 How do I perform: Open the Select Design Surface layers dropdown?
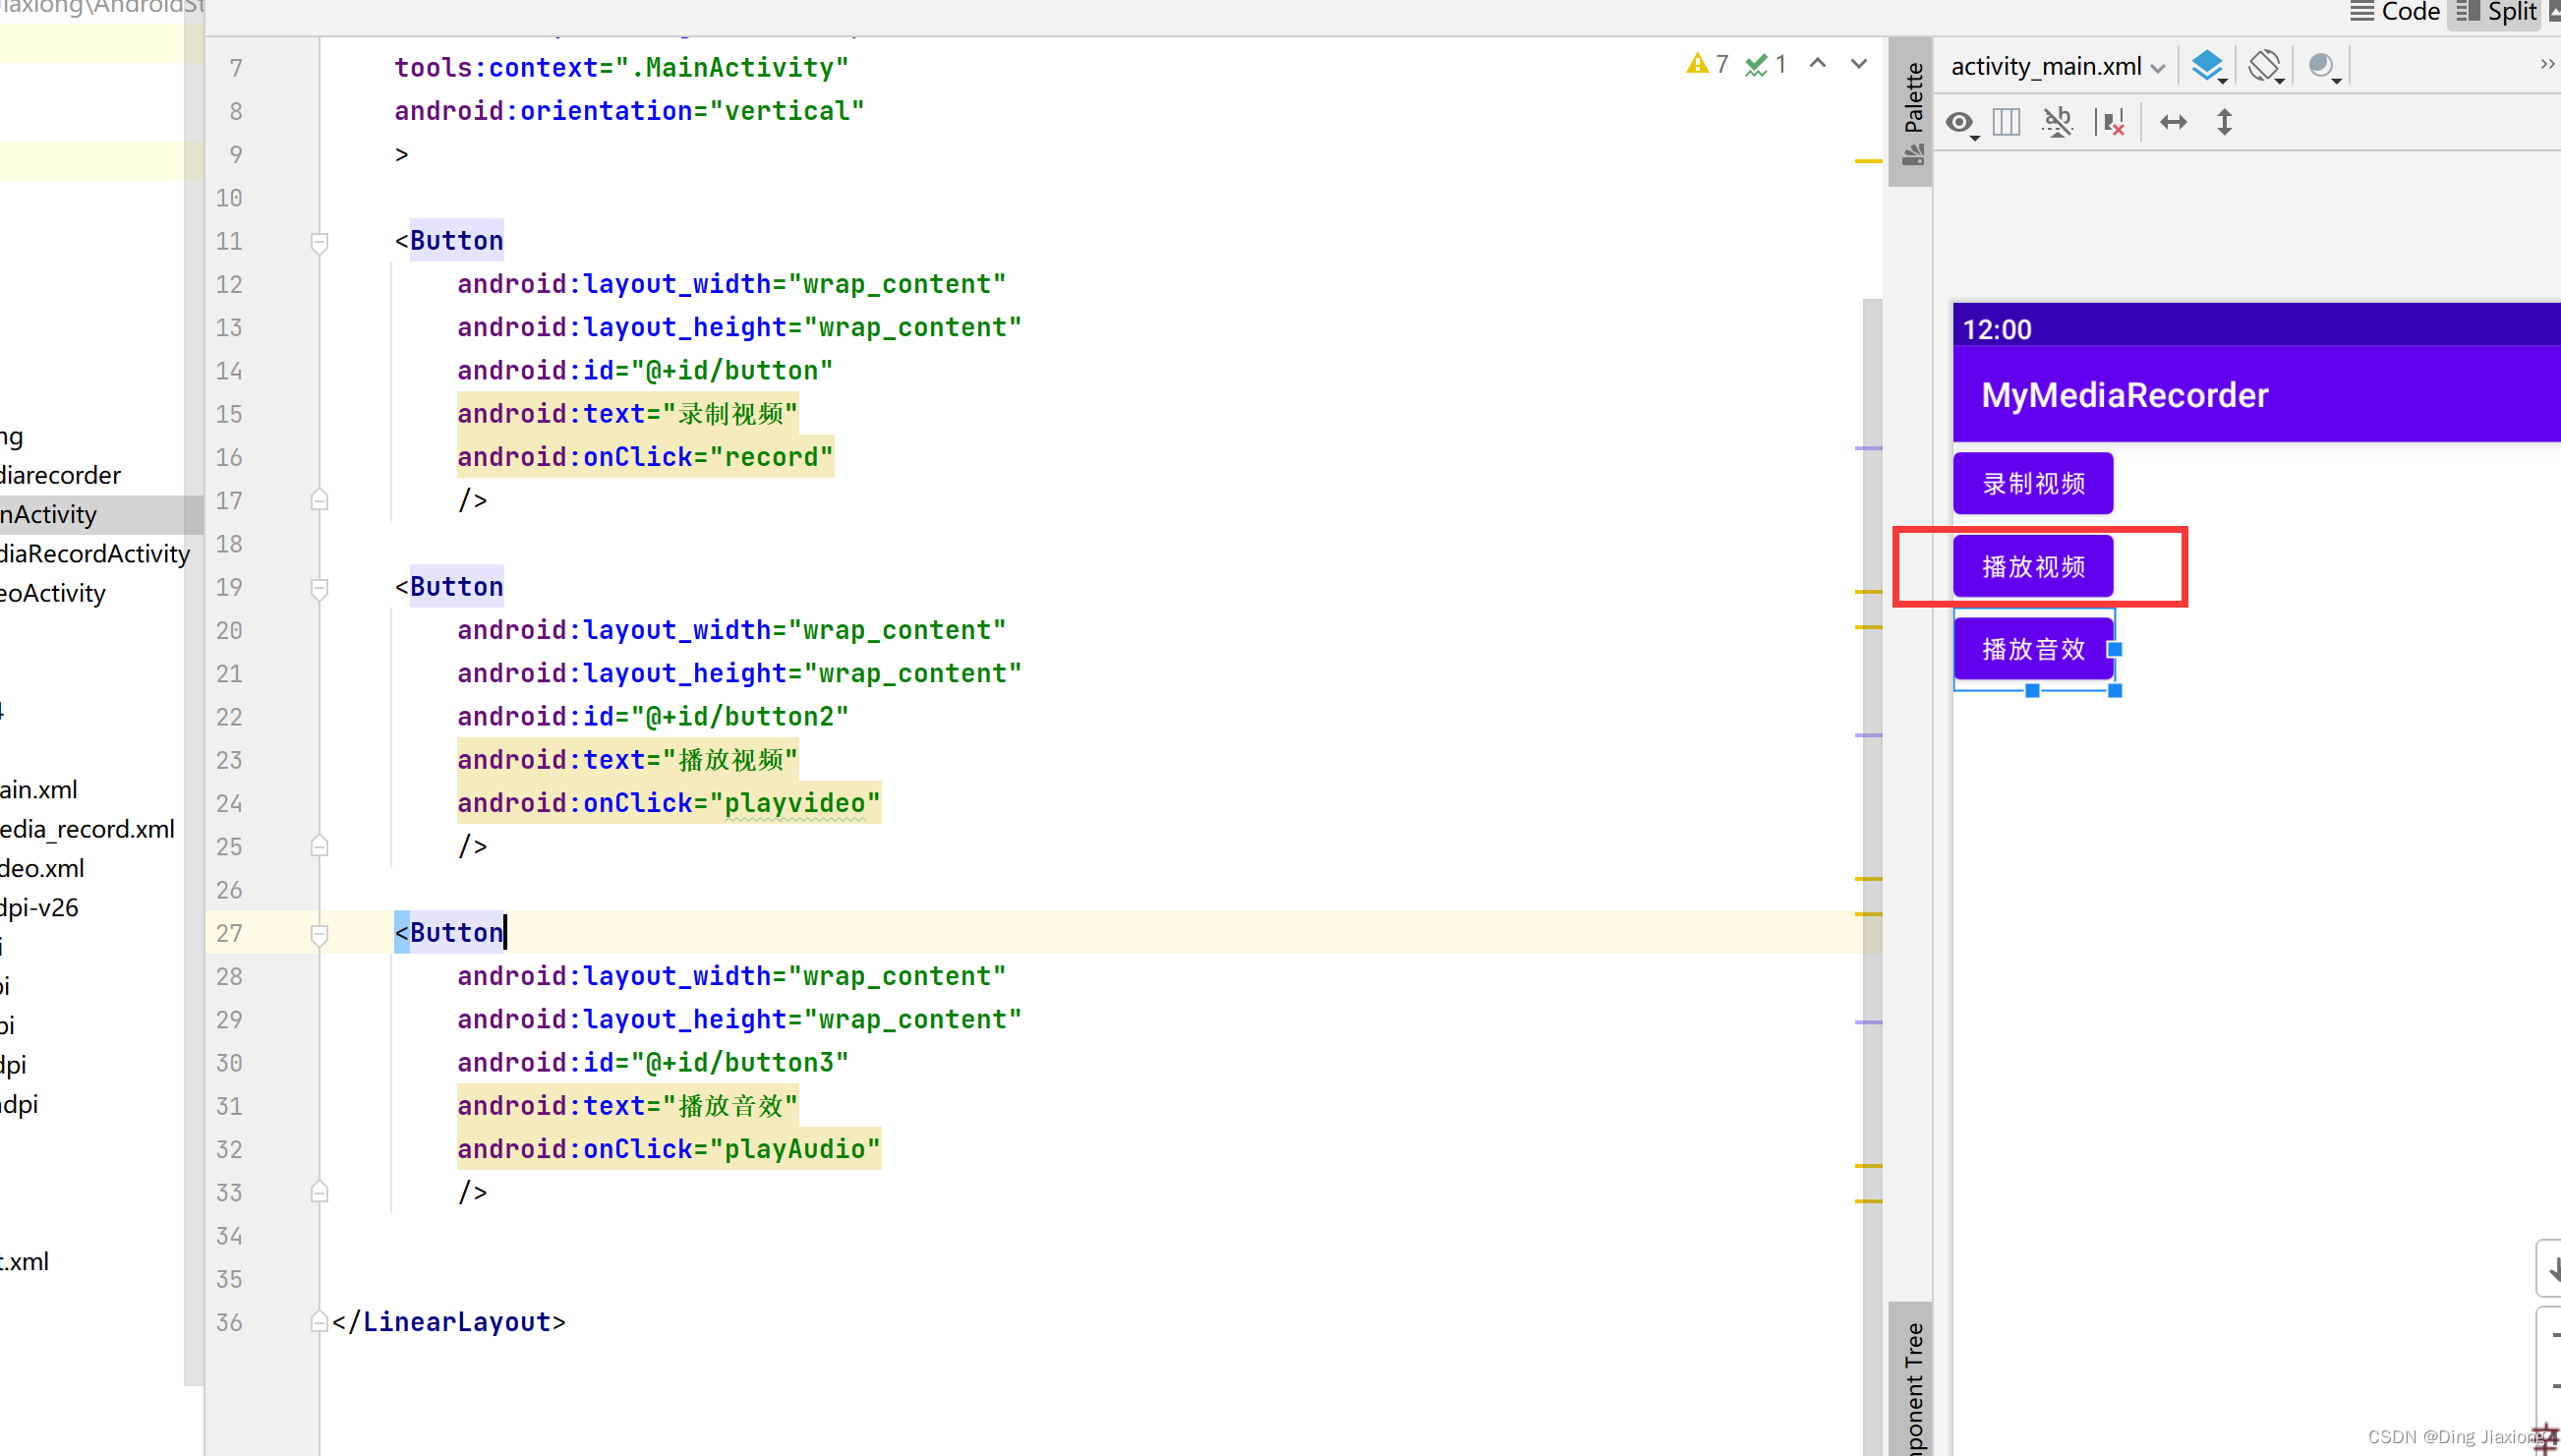2208,66
